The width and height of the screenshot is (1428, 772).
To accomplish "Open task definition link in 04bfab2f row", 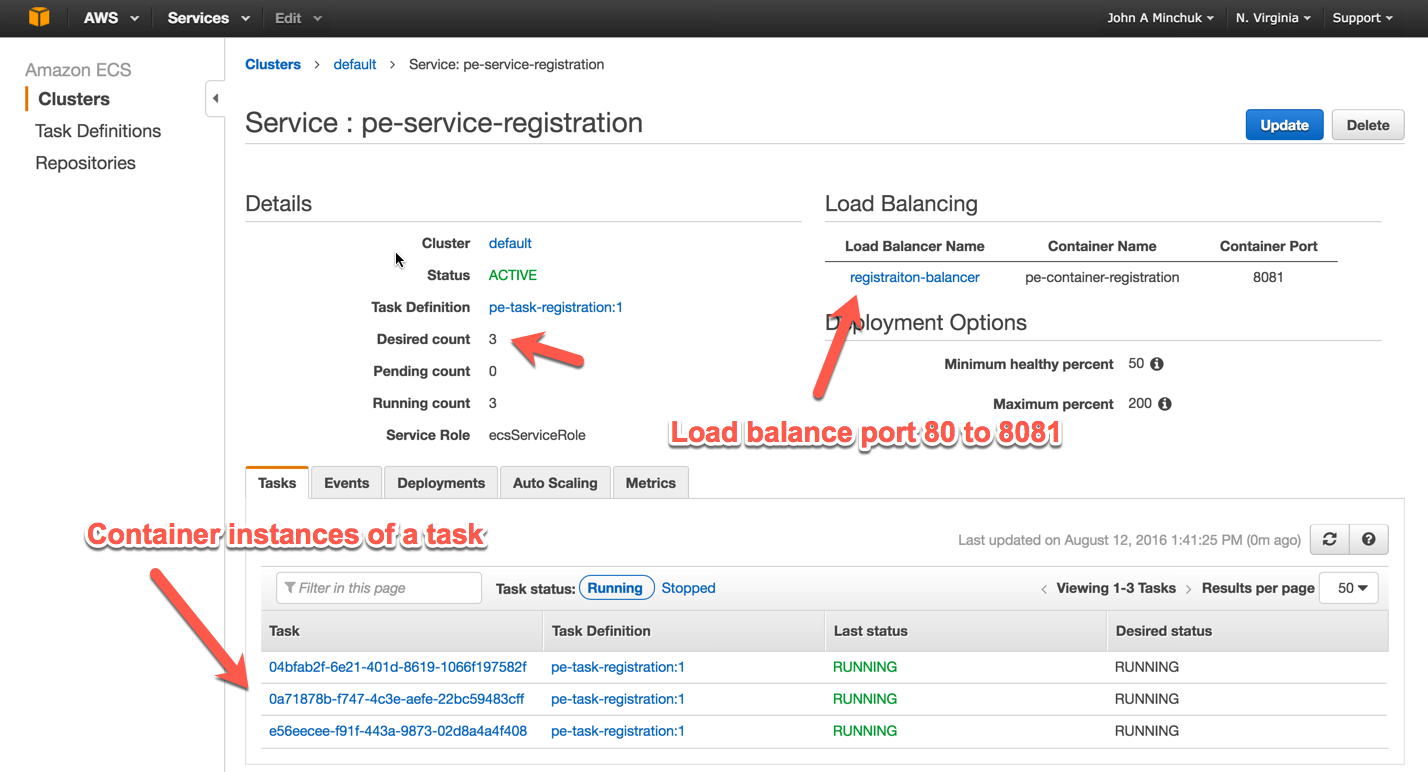I will point(618,667).
